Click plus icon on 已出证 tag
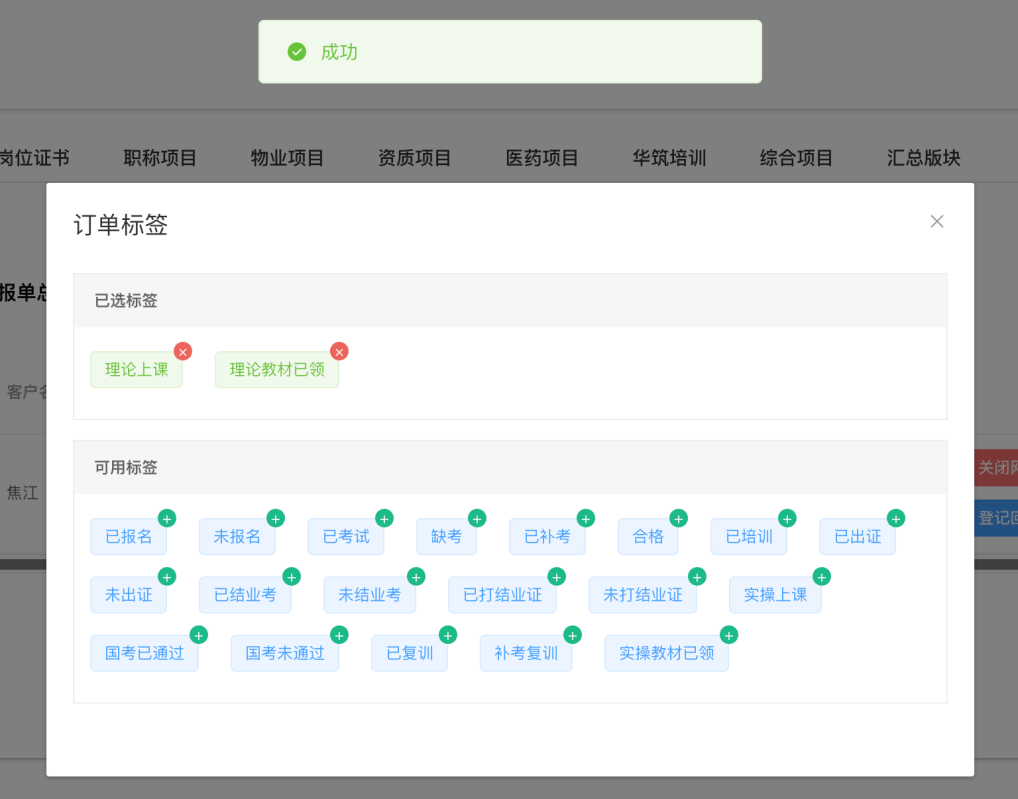1018x799 pixels. 896,518
